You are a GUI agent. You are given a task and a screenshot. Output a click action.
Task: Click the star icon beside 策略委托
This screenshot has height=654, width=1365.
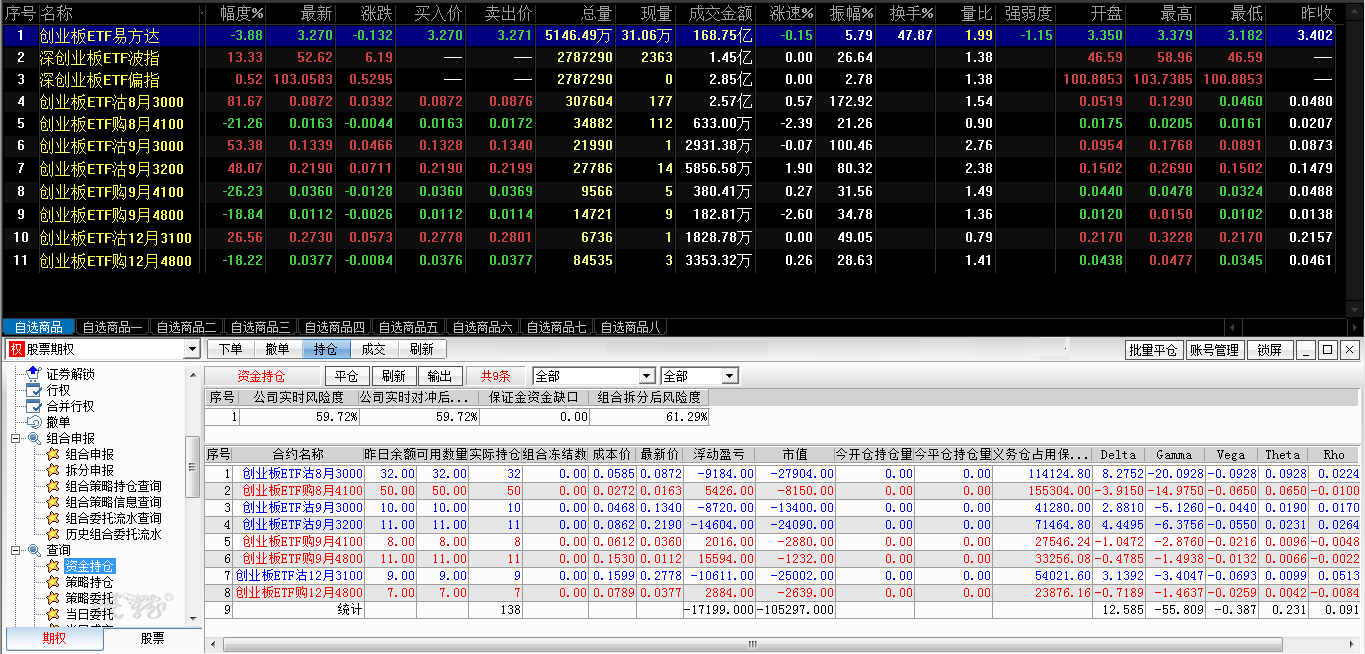(54, 598)
